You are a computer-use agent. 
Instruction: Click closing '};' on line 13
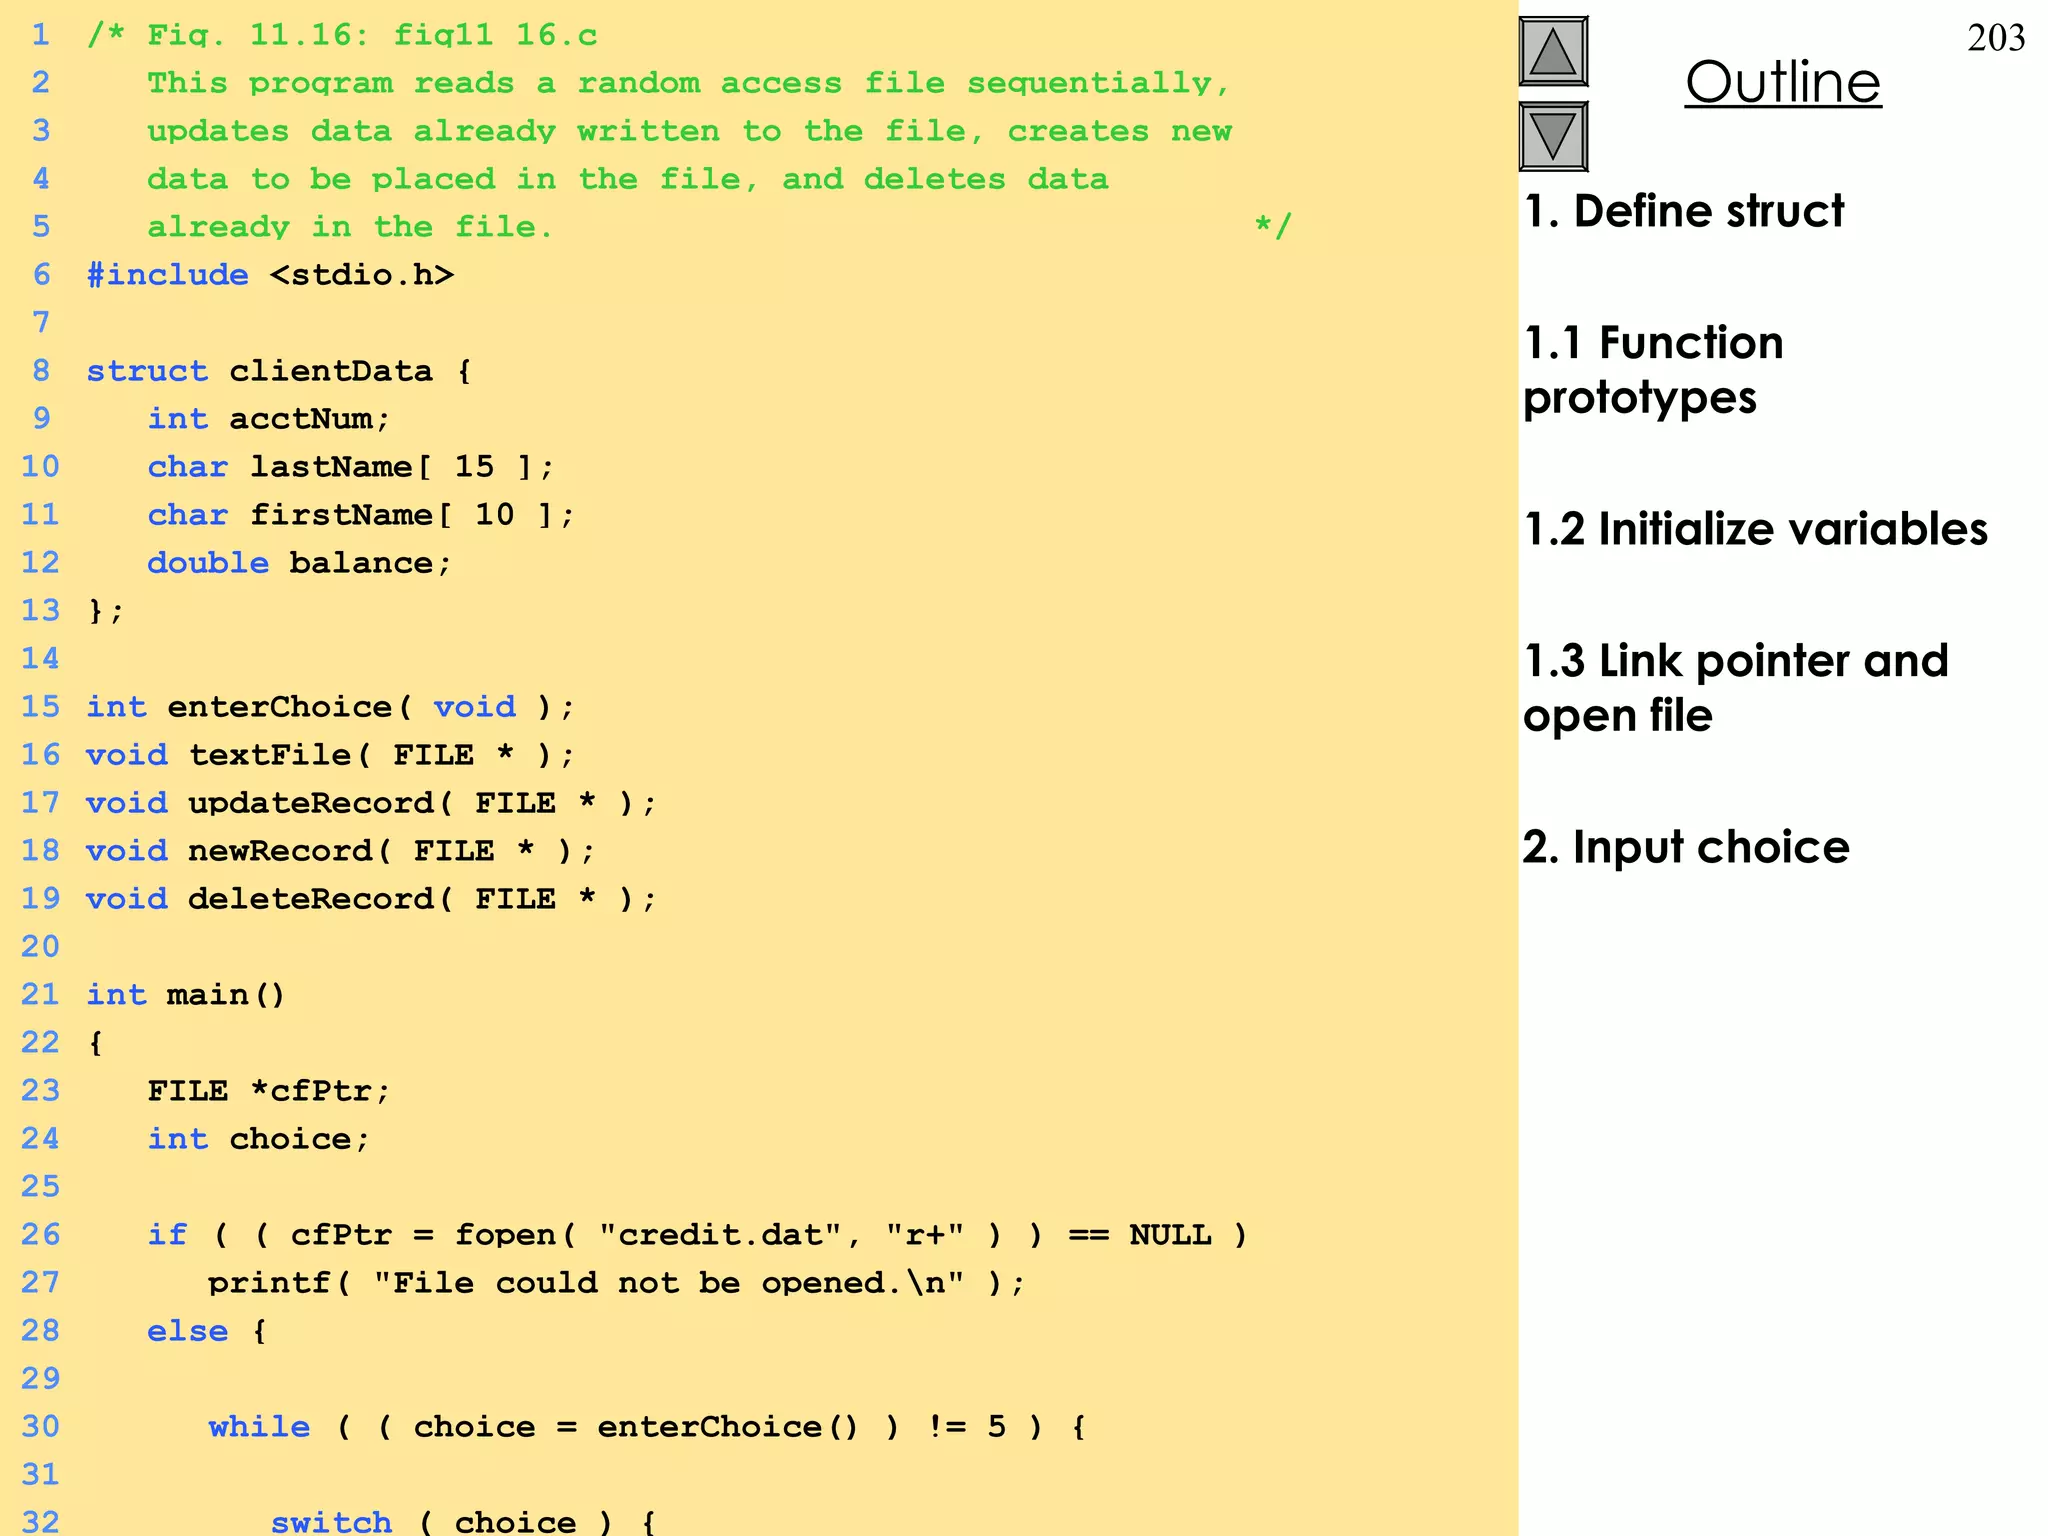coord(106,611)
